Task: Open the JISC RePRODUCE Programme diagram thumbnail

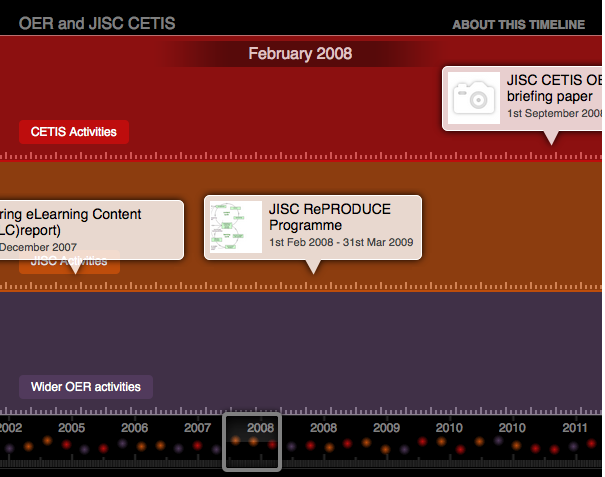Action: pyautogui.click(x=236, y=227)
